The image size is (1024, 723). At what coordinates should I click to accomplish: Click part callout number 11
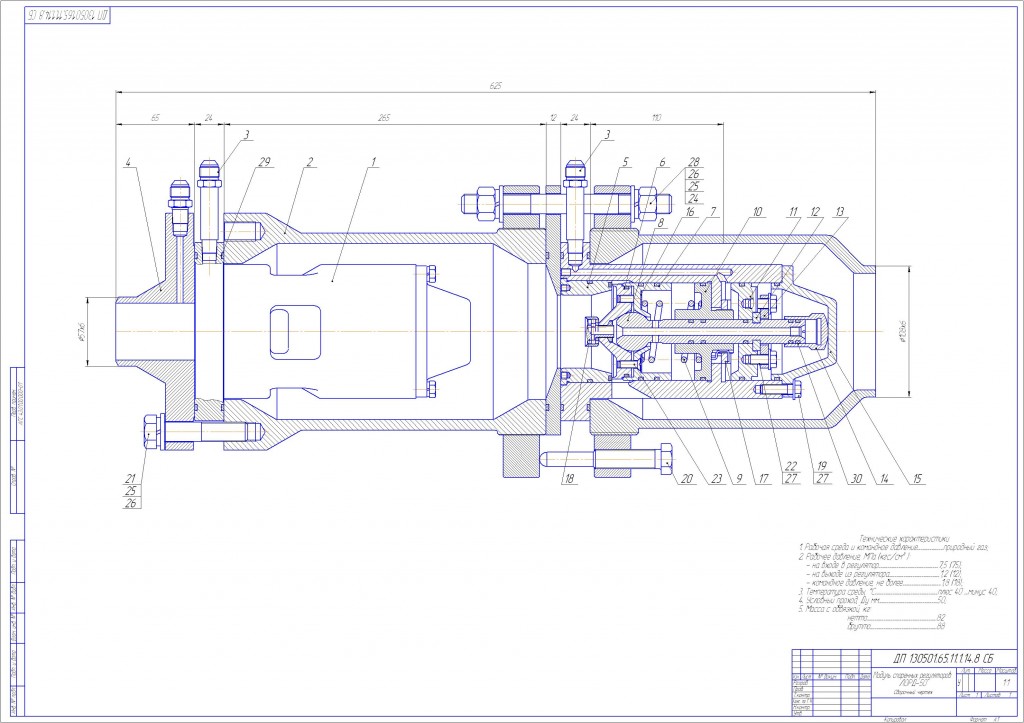click(x=793, y=211)
